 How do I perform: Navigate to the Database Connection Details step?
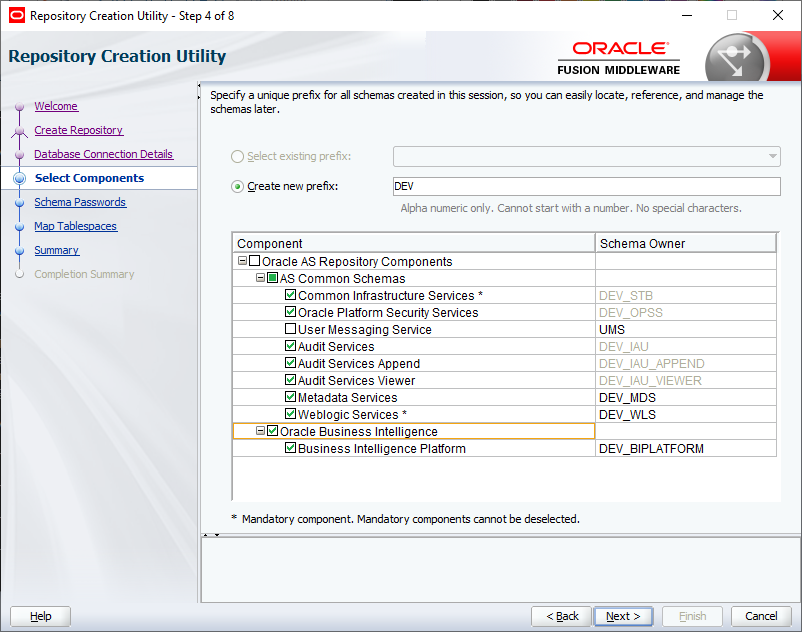coord(106,153)
